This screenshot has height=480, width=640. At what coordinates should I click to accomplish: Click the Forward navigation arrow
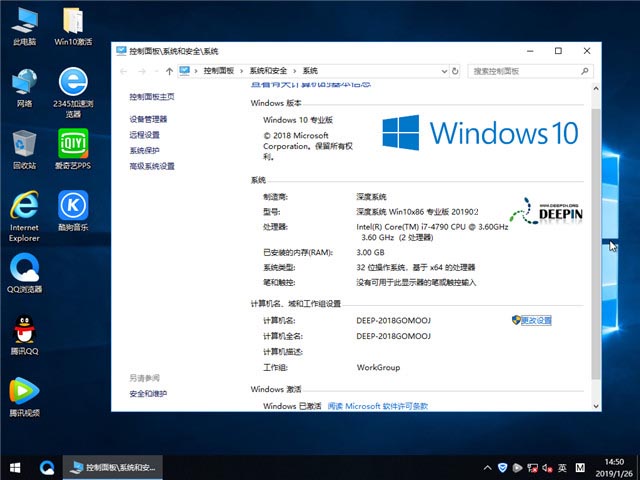coord(142,71)
